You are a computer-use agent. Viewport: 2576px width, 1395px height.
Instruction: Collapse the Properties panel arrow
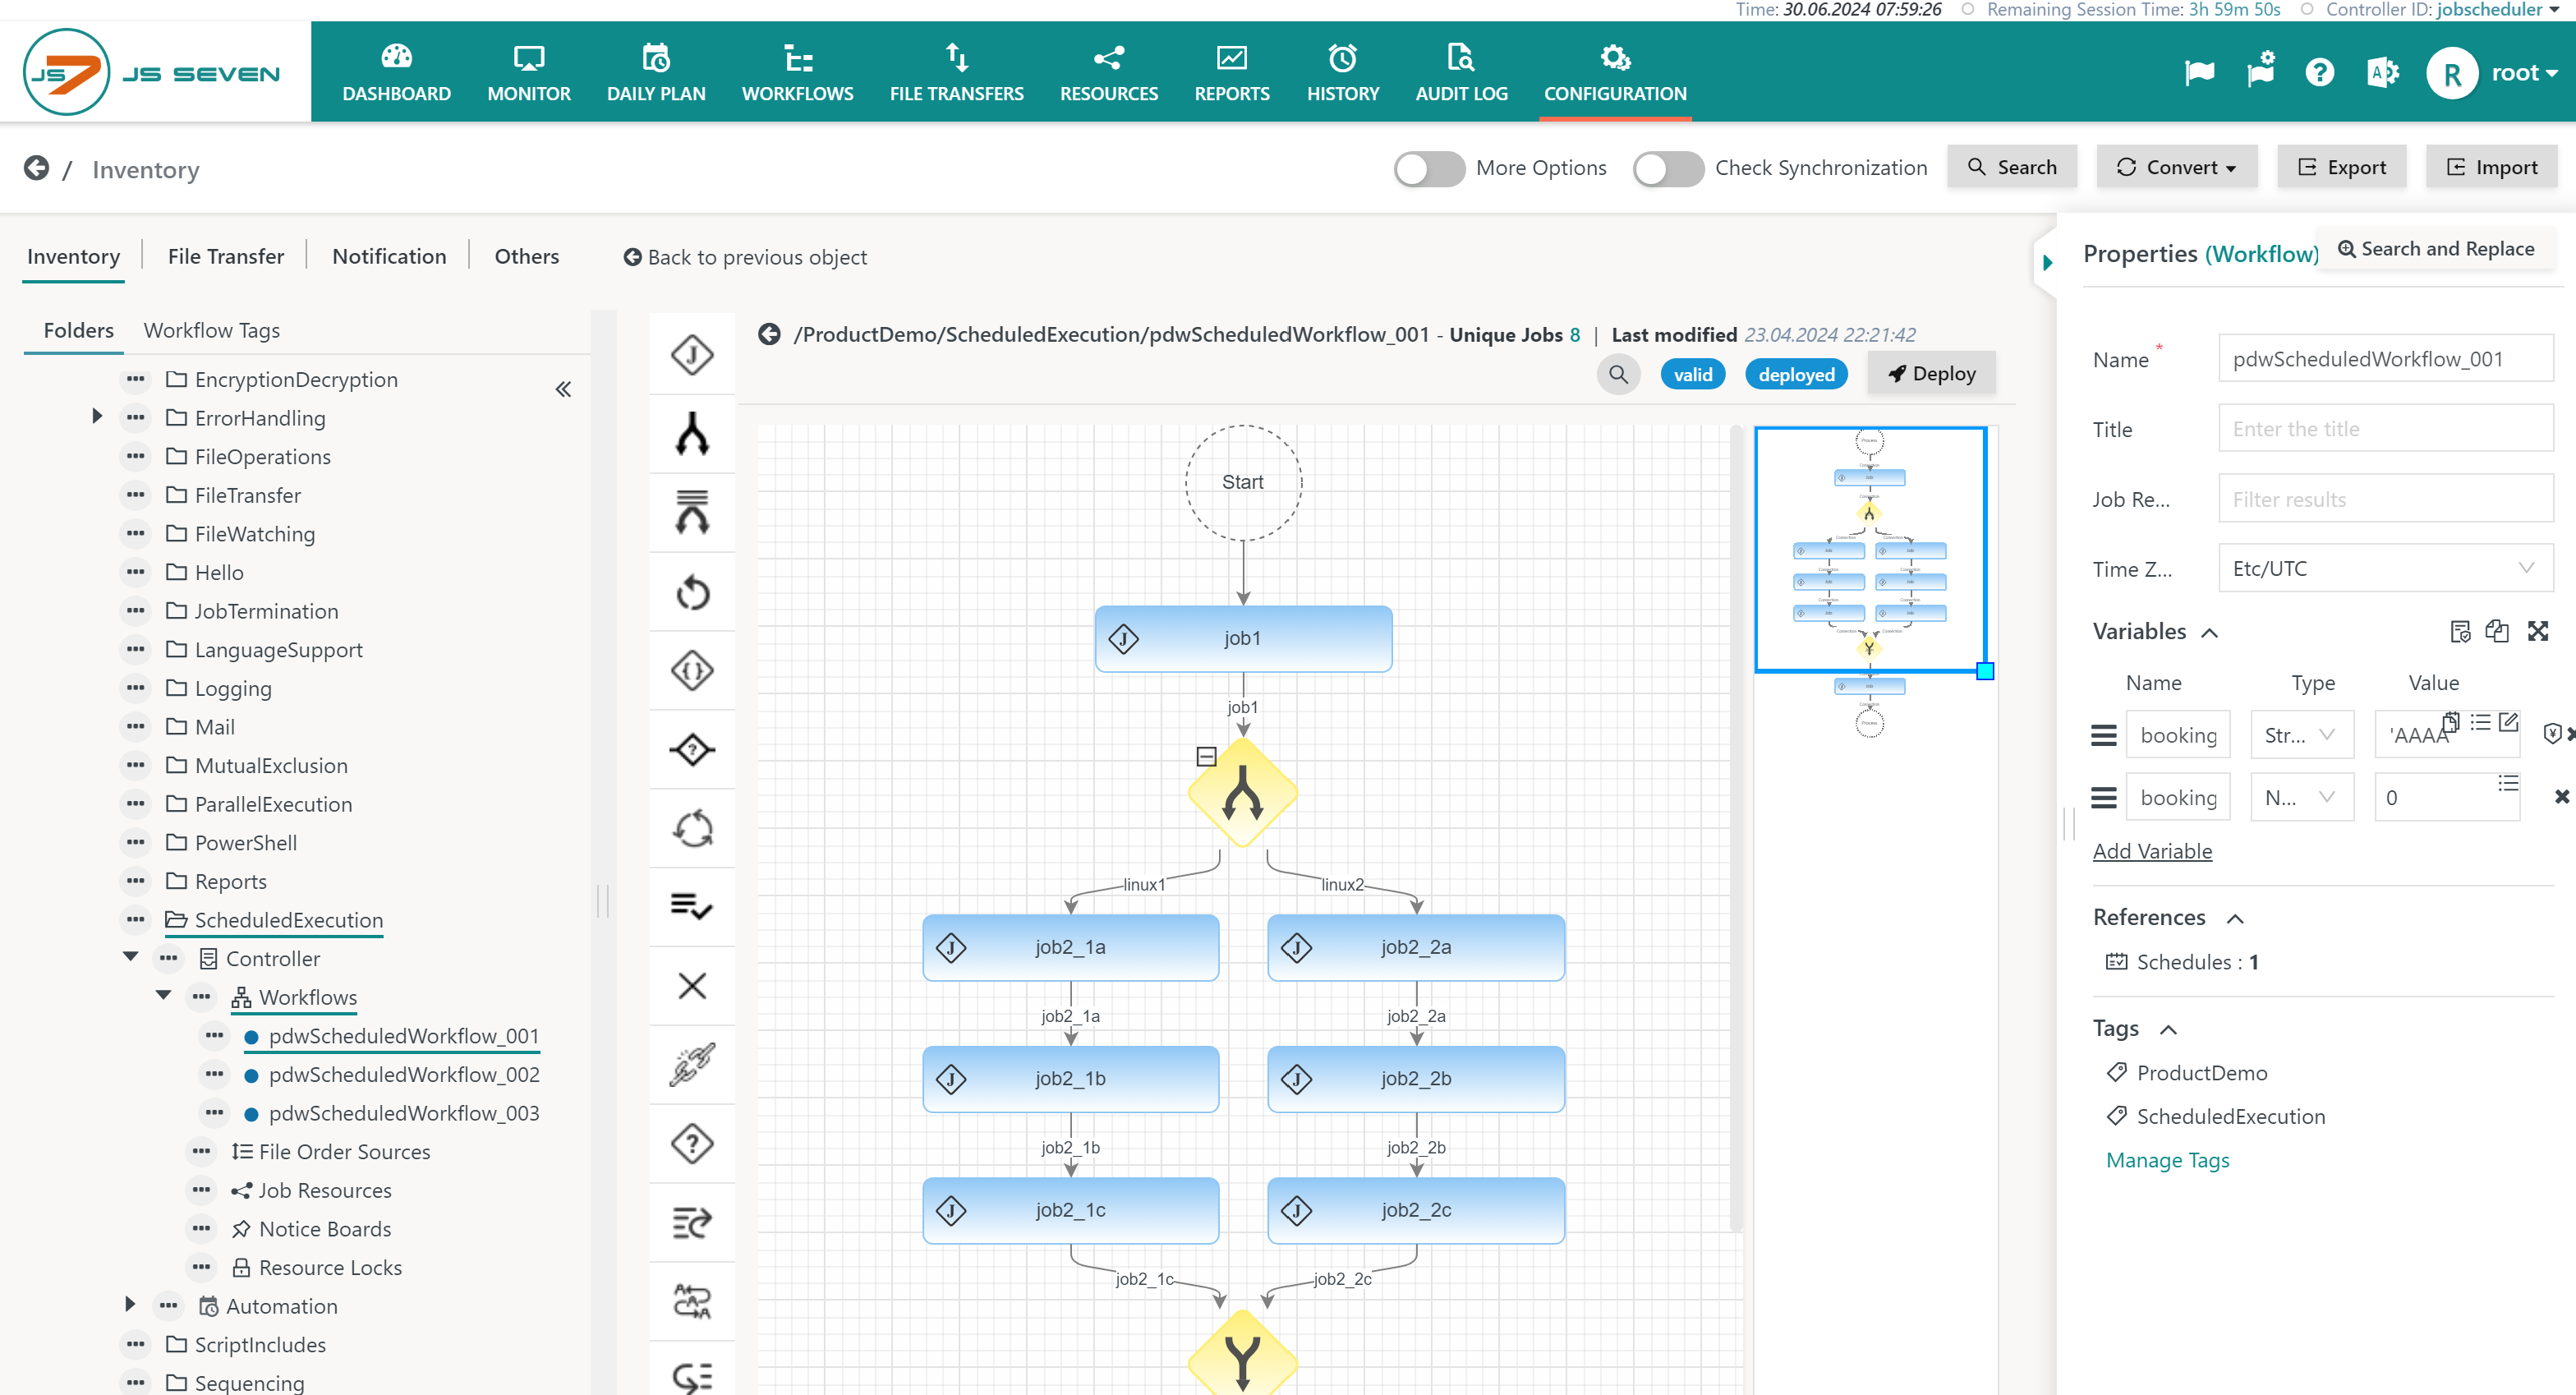click(x=2047, y=263)
